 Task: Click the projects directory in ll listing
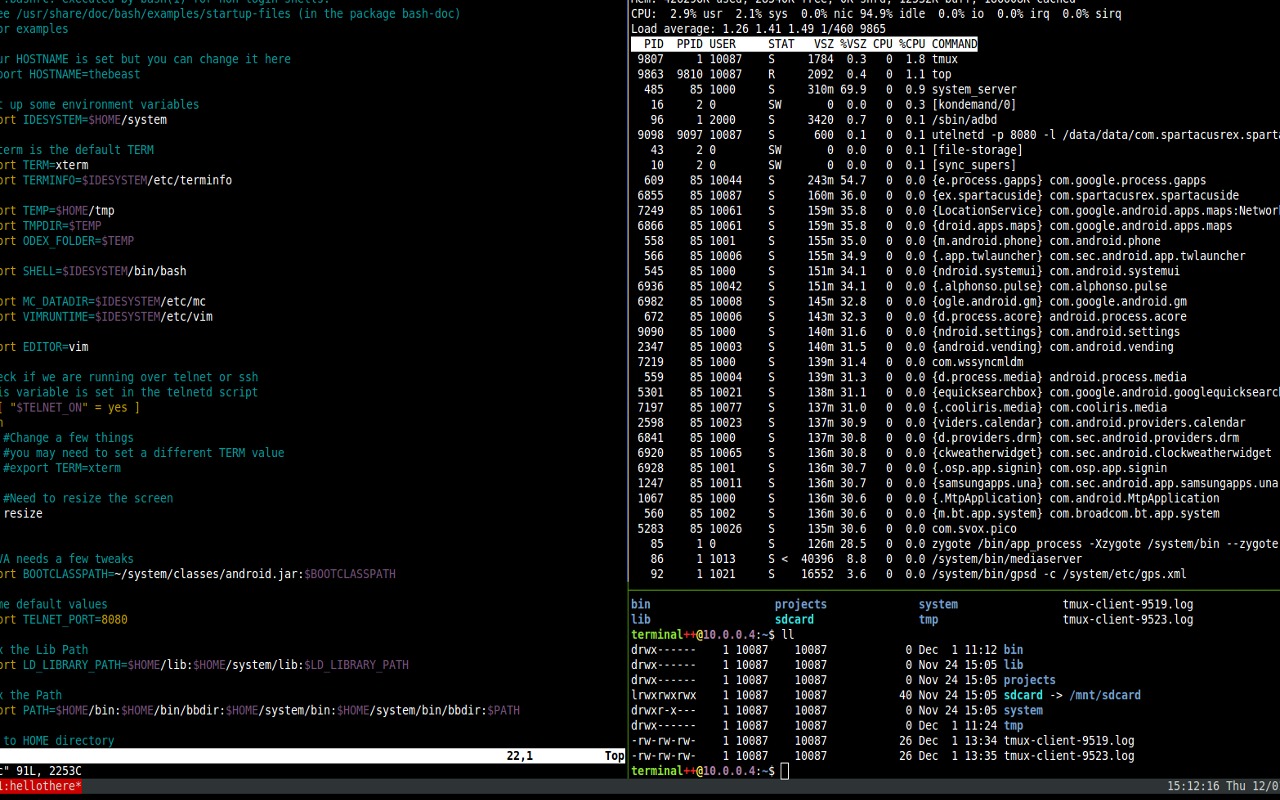click(x=1029, y=680)
